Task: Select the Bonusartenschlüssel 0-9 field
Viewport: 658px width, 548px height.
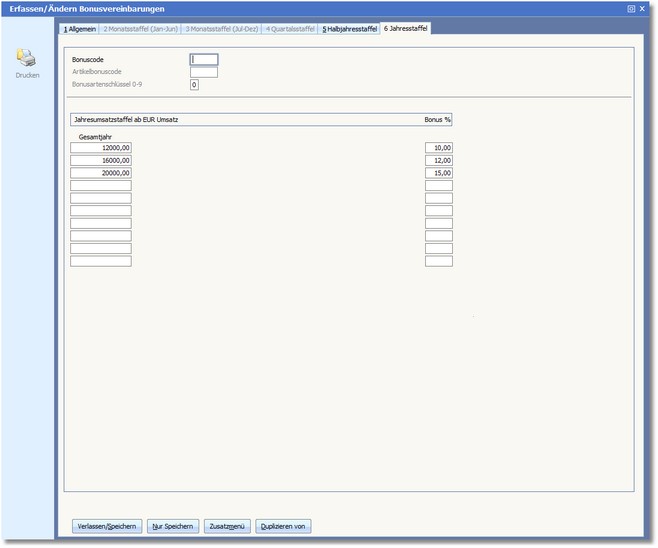Action: pyautogui.click(x=195, y=85)
